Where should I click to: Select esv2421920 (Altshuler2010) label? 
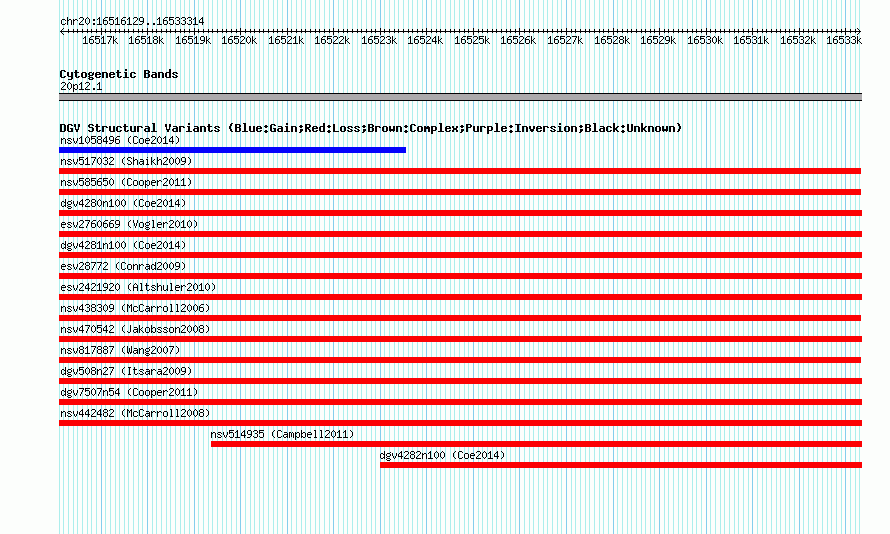coord(138,287)
